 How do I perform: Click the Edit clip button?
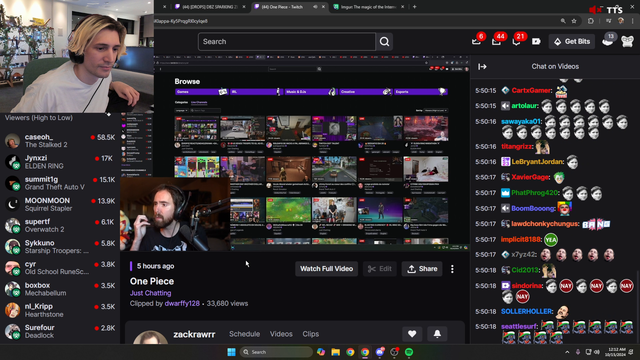(x=380, y=269)
